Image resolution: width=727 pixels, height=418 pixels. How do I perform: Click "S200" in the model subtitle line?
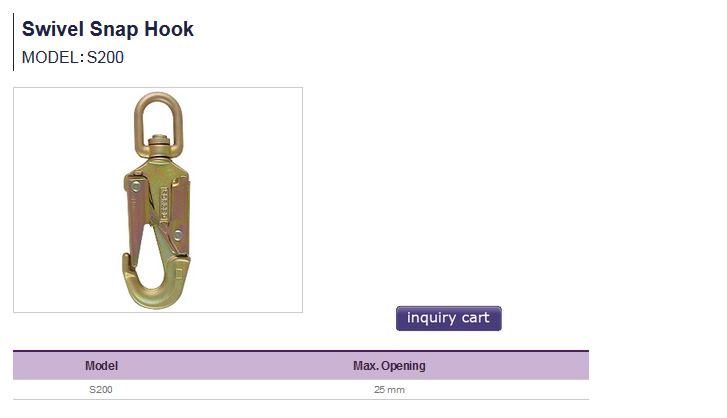click(105, 58)
